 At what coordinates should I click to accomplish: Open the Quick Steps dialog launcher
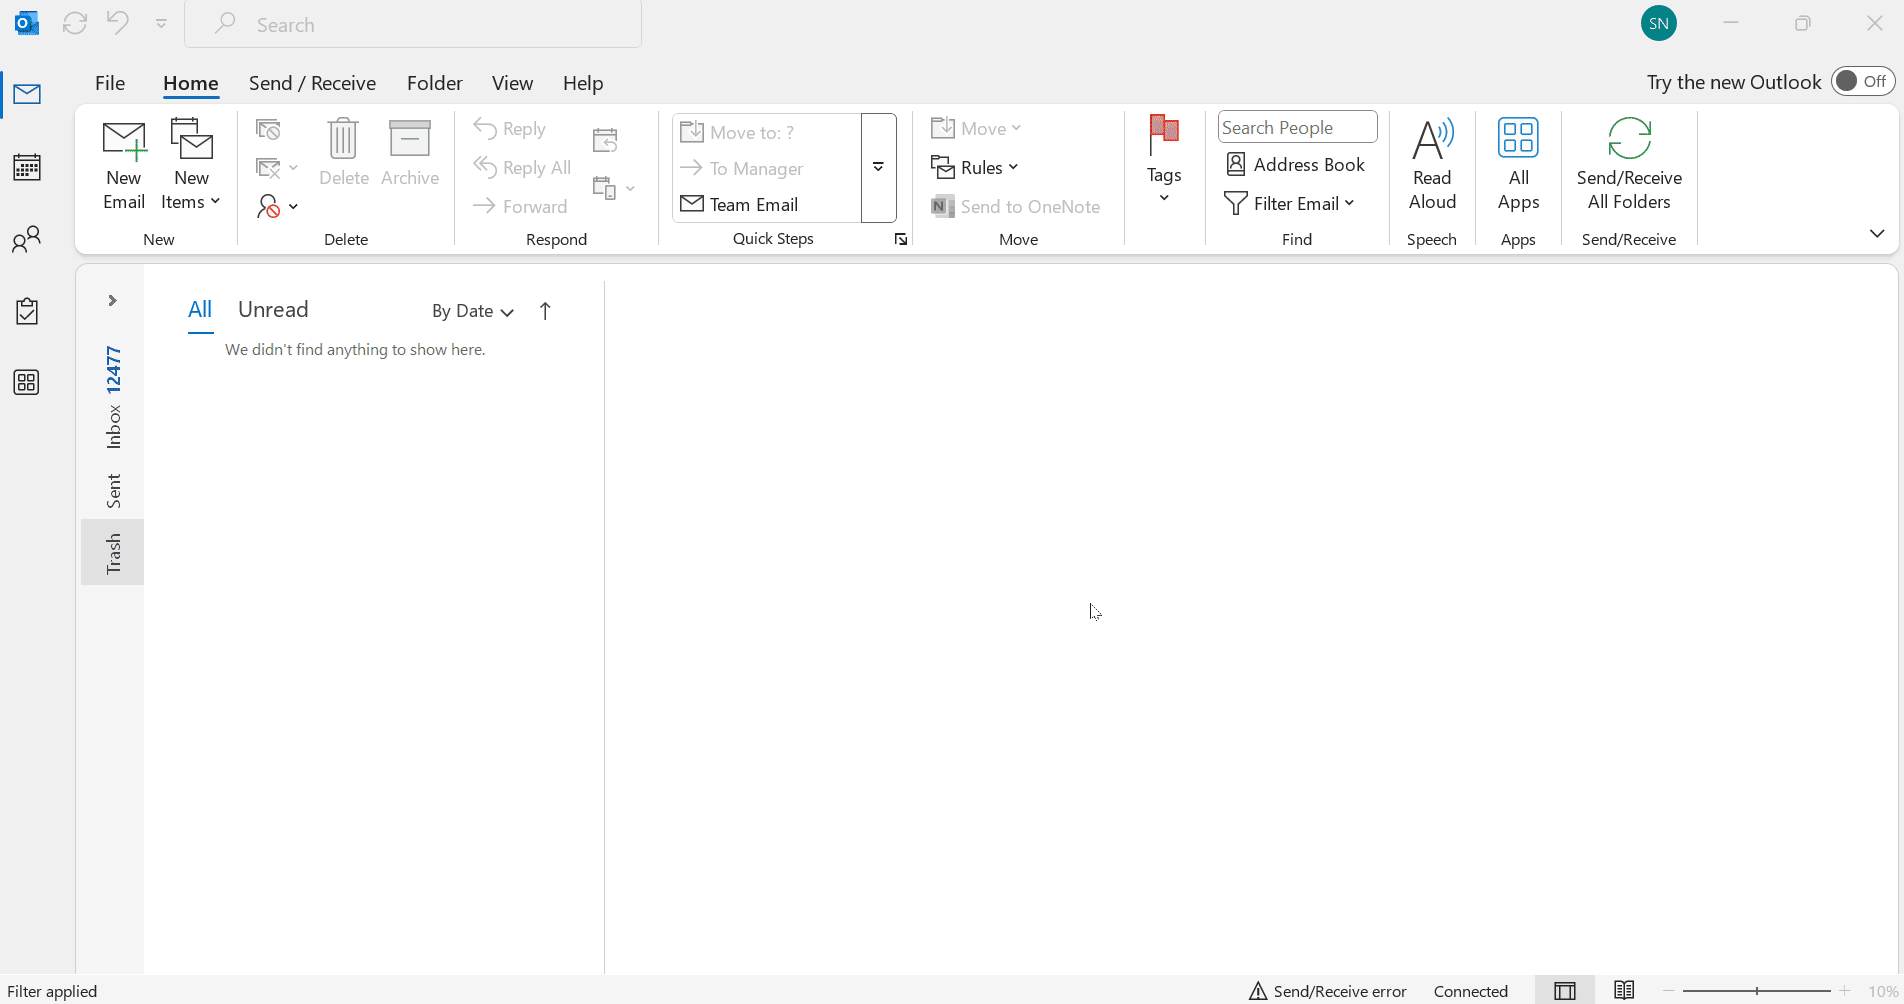(x=901, y=239)
